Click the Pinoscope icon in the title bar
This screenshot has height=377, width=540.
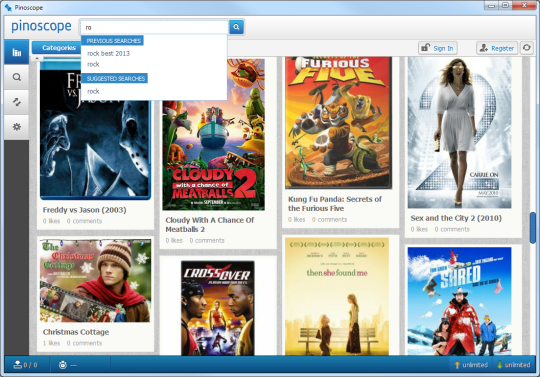coord(8,7)
